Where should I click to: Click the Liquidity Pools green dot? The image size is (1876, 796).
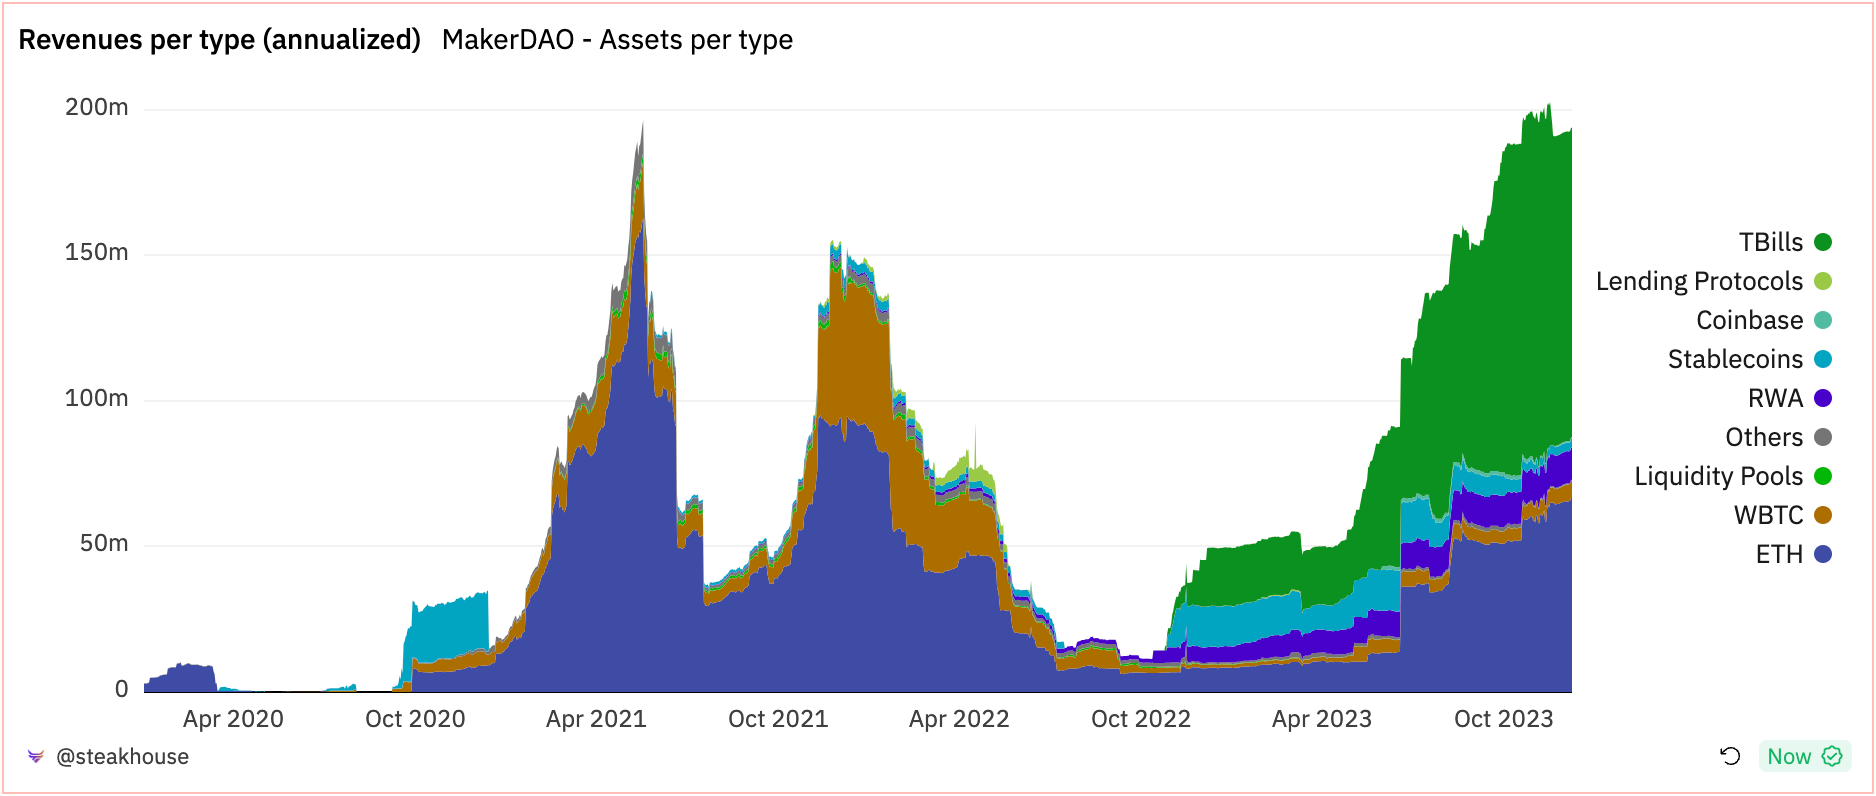click(x=1823, y=476)
